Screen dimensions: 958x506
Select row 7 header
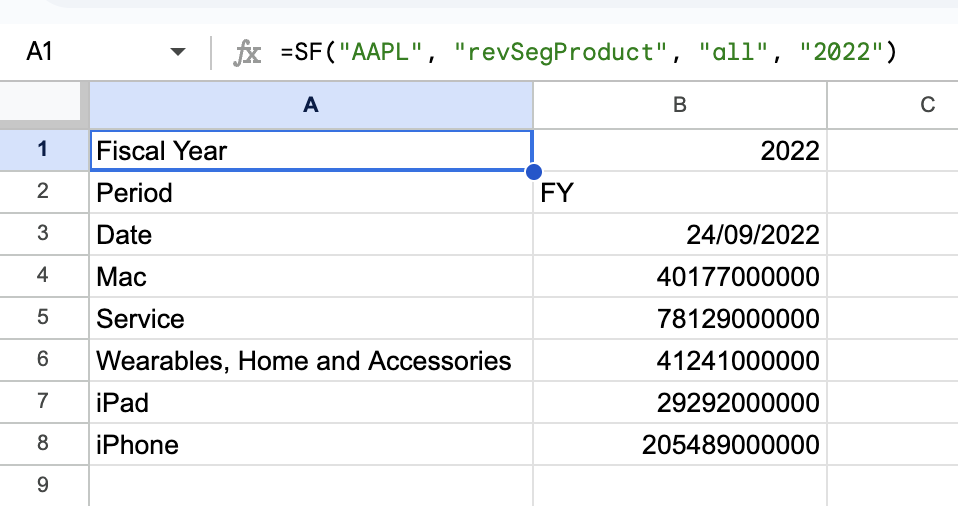coord(44,402)
